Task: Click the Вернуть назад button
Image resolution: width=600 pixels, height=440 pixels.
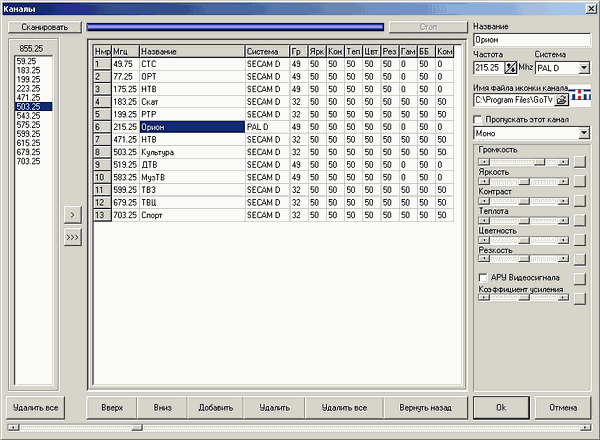Action: [x=426, y=408]
